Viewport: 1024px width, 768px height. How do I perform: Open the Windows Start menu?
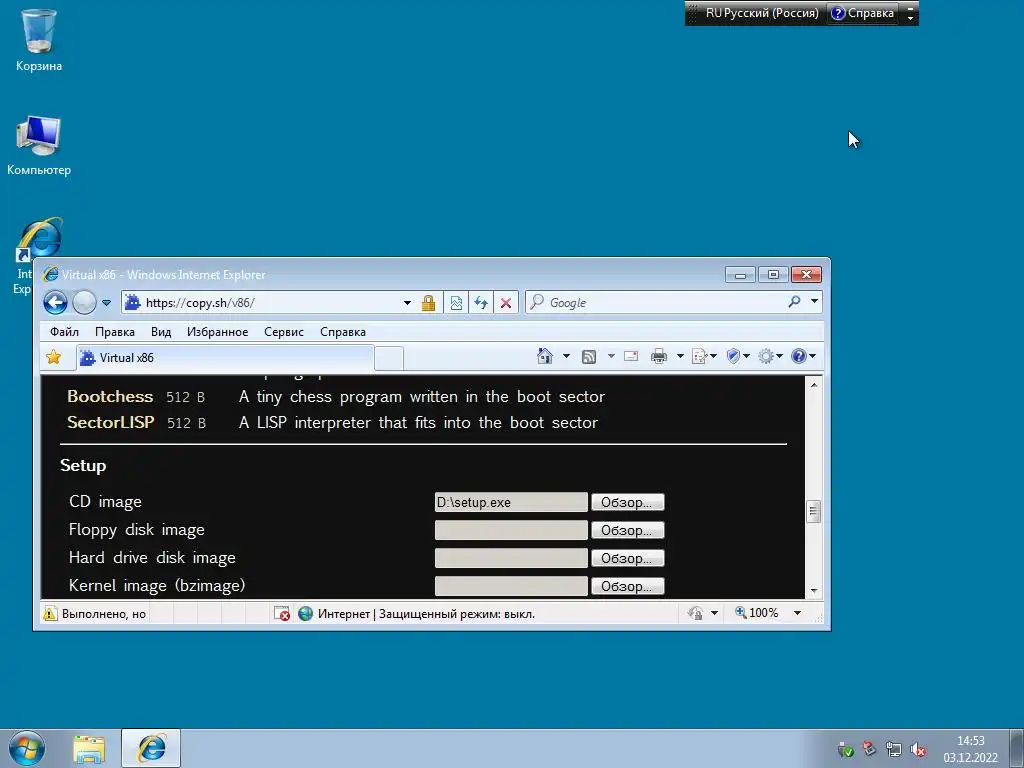pyautogui.click(x=27, y=748)
